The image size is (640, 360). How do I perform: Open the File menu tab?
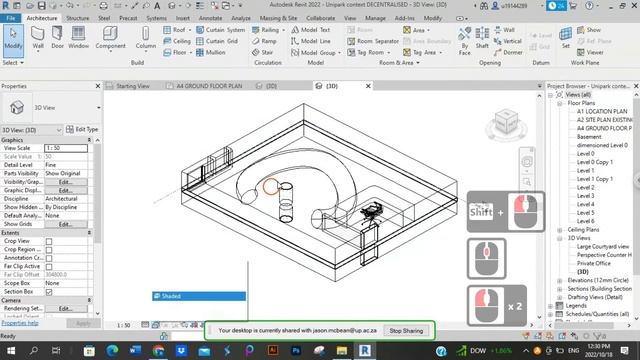click(x=11, y=18)
